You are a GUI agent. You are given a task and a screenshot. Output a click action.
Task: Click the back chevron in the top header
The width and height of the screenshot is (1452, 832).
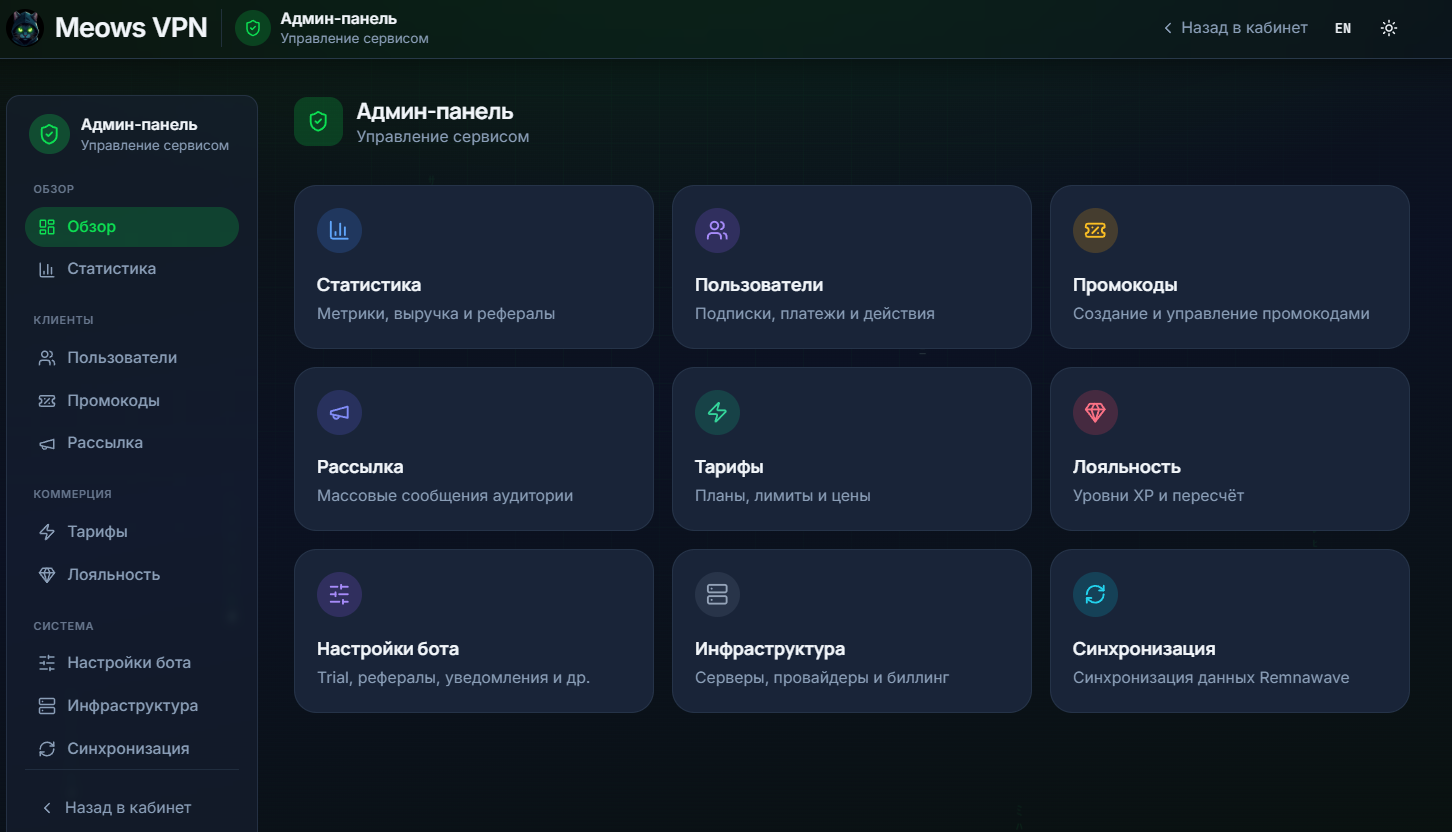click(1167, 28)
